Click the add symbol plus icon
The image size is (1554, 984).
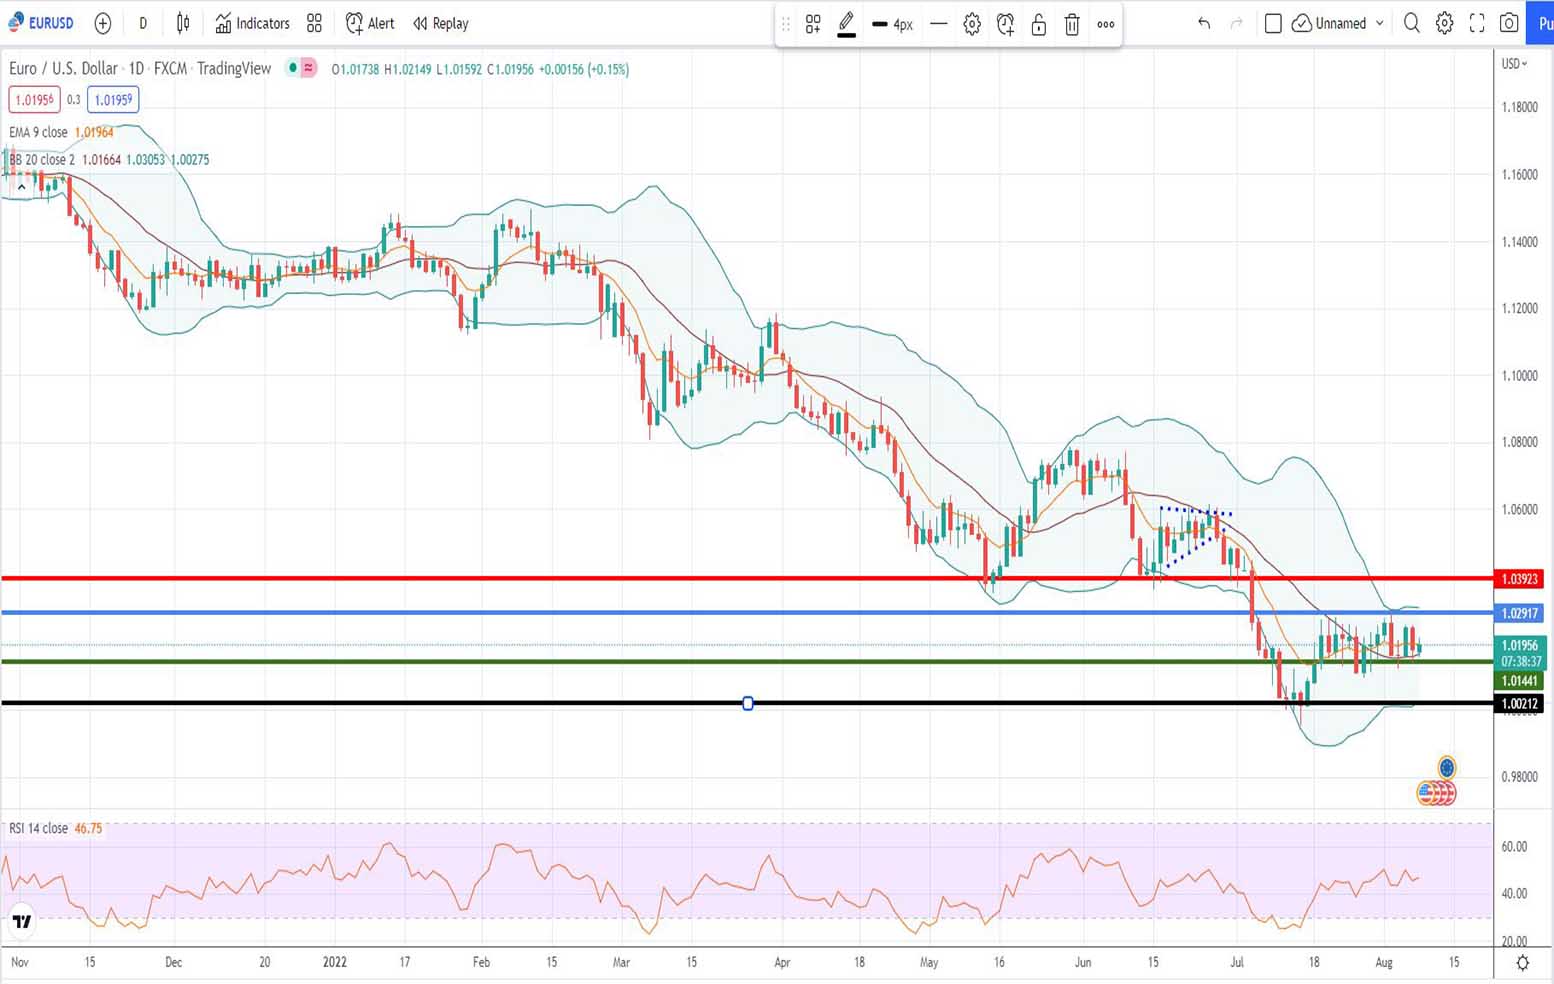click(102, 23)
